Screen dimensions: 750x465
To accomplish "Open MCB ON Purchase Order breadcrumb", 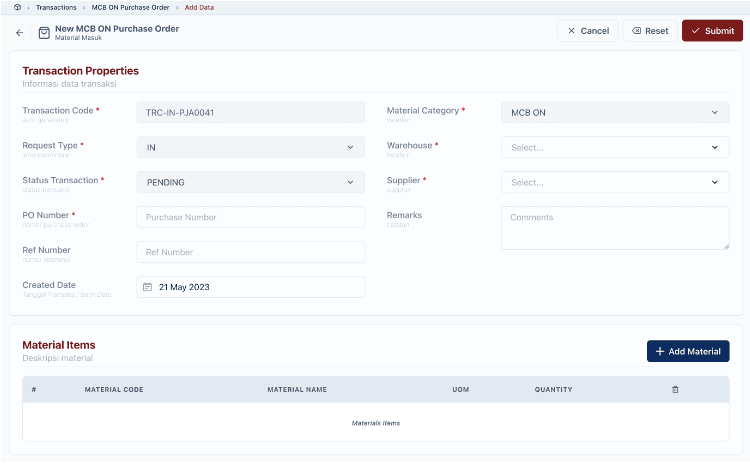I will pyautogui.click(x=130, y=7).
